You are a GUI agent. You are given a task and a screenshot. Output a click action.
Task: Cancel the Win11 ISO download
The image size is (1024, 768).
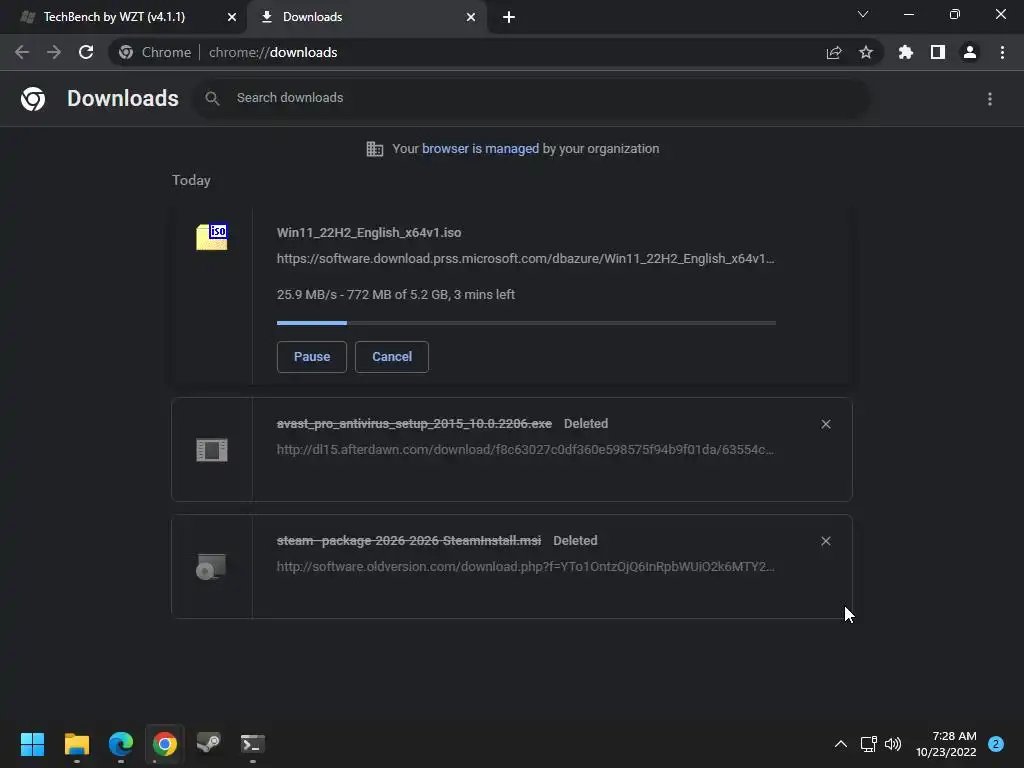[x=392, y=357]
